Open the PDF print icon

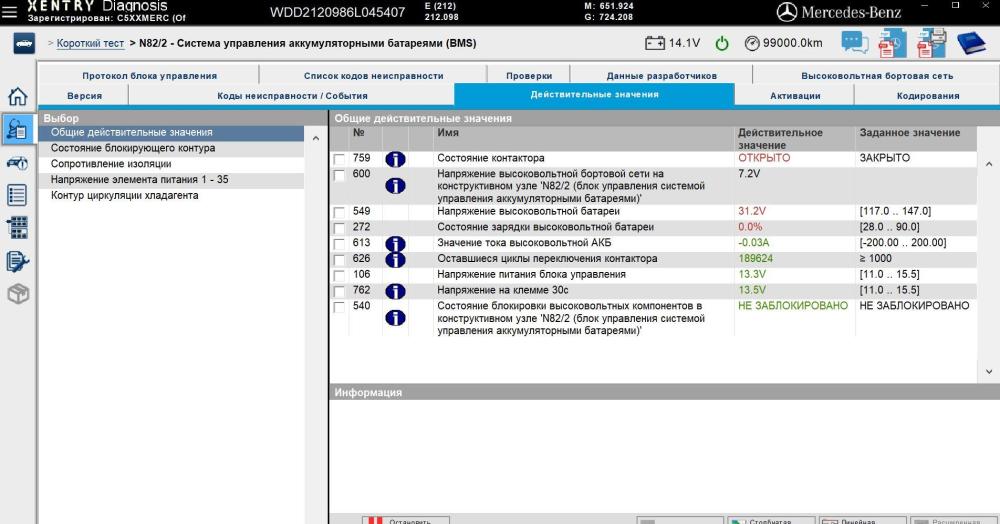click(931, 43)
